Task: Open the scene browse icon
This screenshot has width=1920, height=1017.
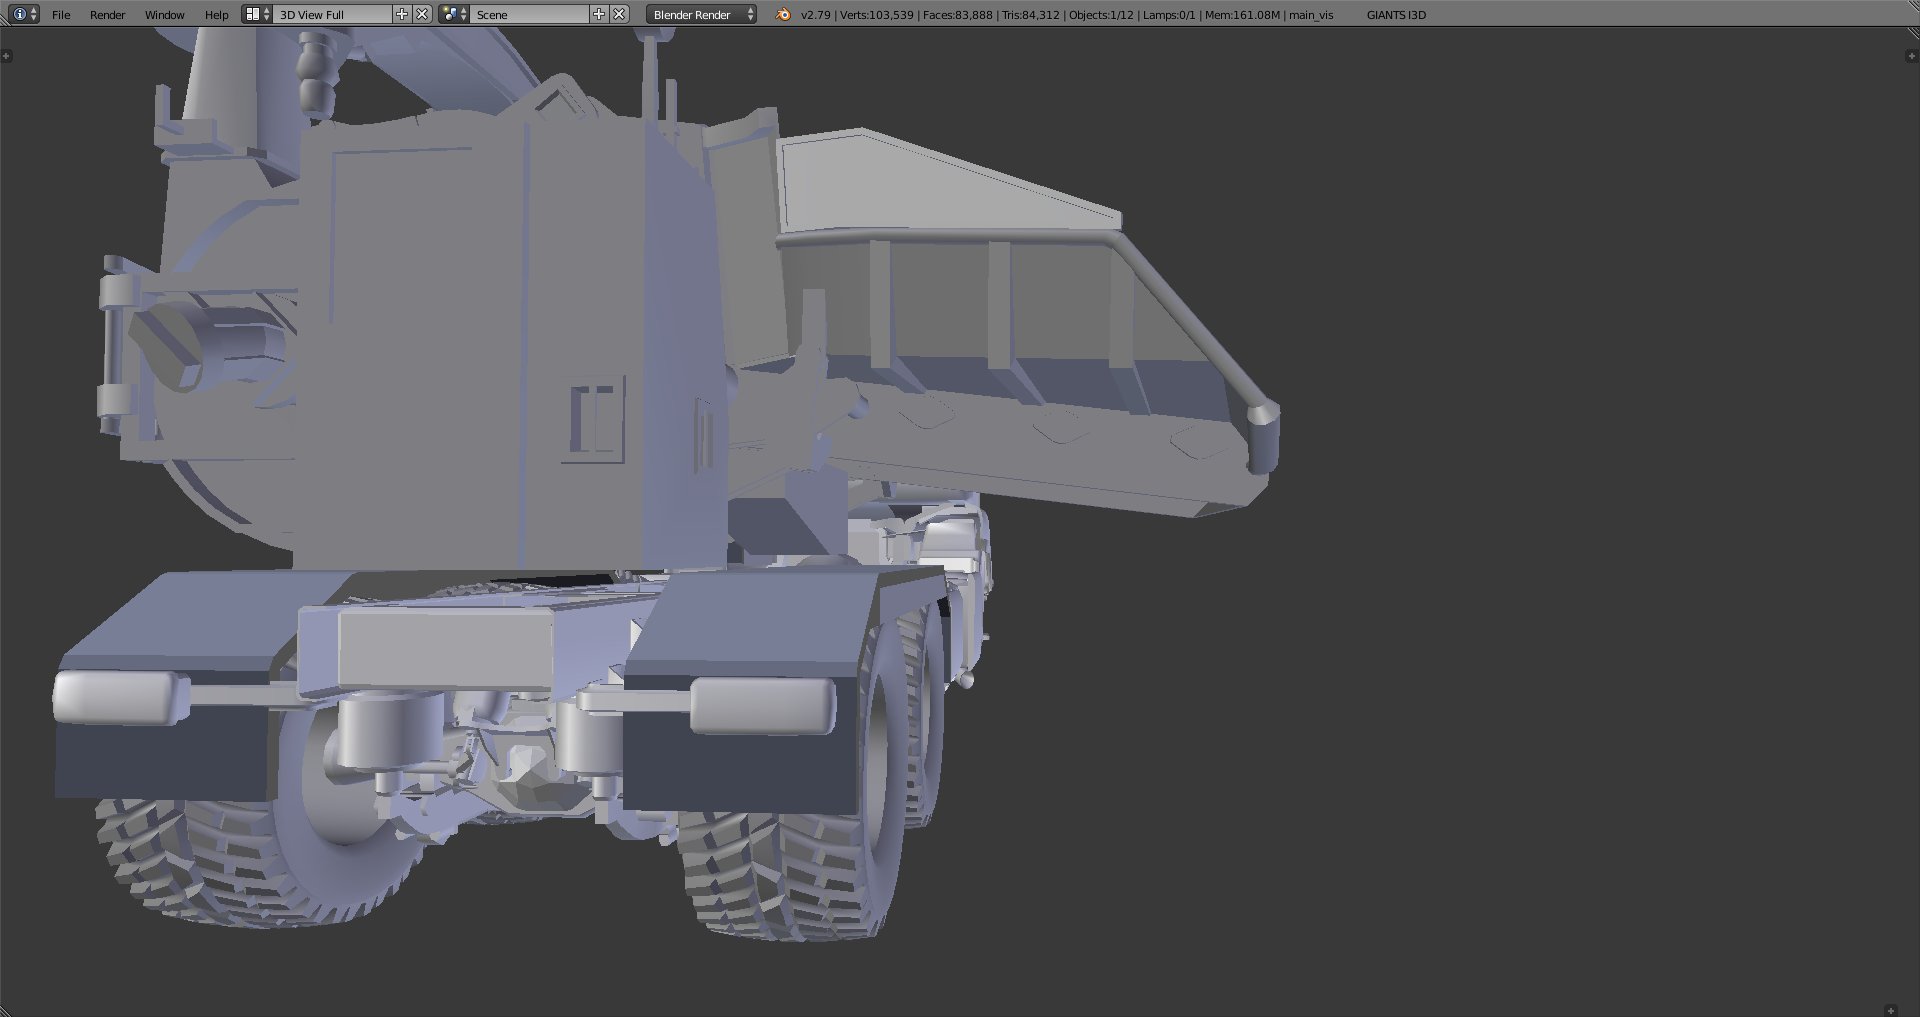Action: [x=454, y=14]
